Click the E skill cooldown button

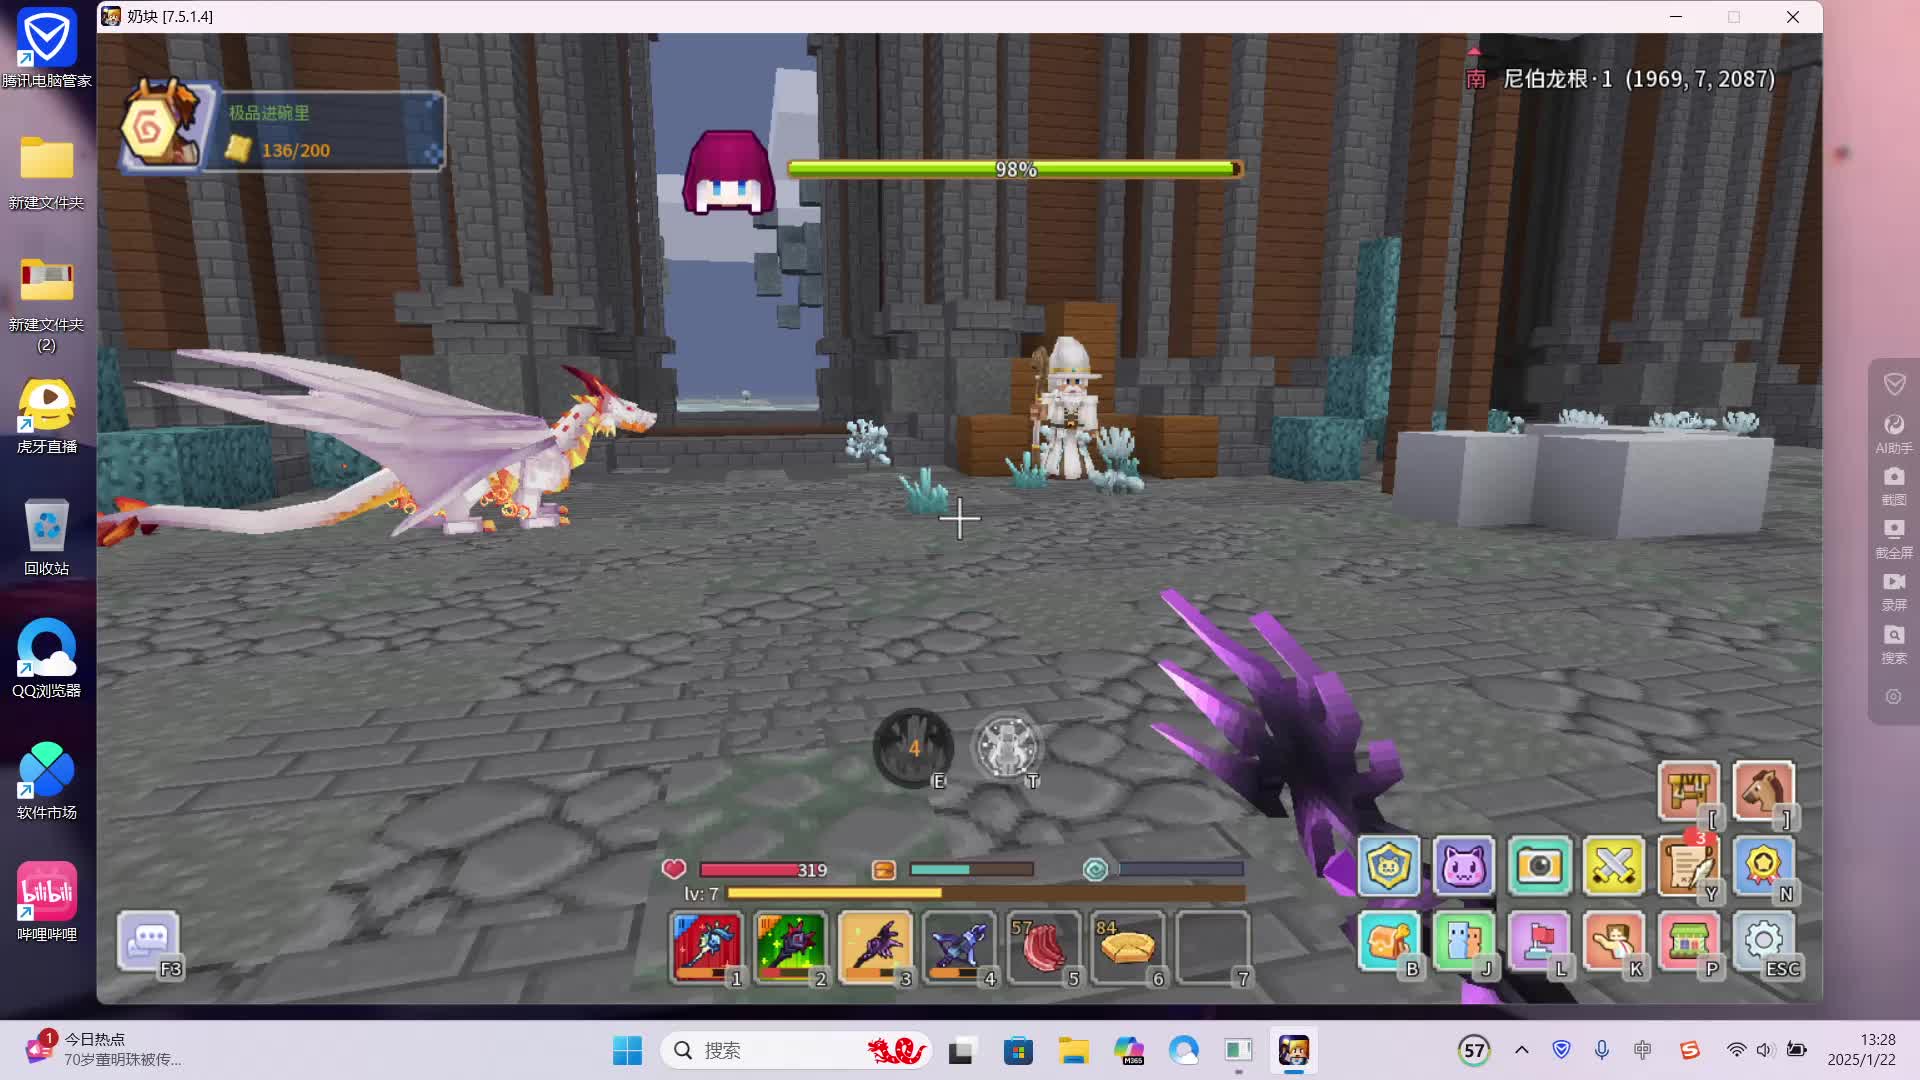tap(913, 748)
